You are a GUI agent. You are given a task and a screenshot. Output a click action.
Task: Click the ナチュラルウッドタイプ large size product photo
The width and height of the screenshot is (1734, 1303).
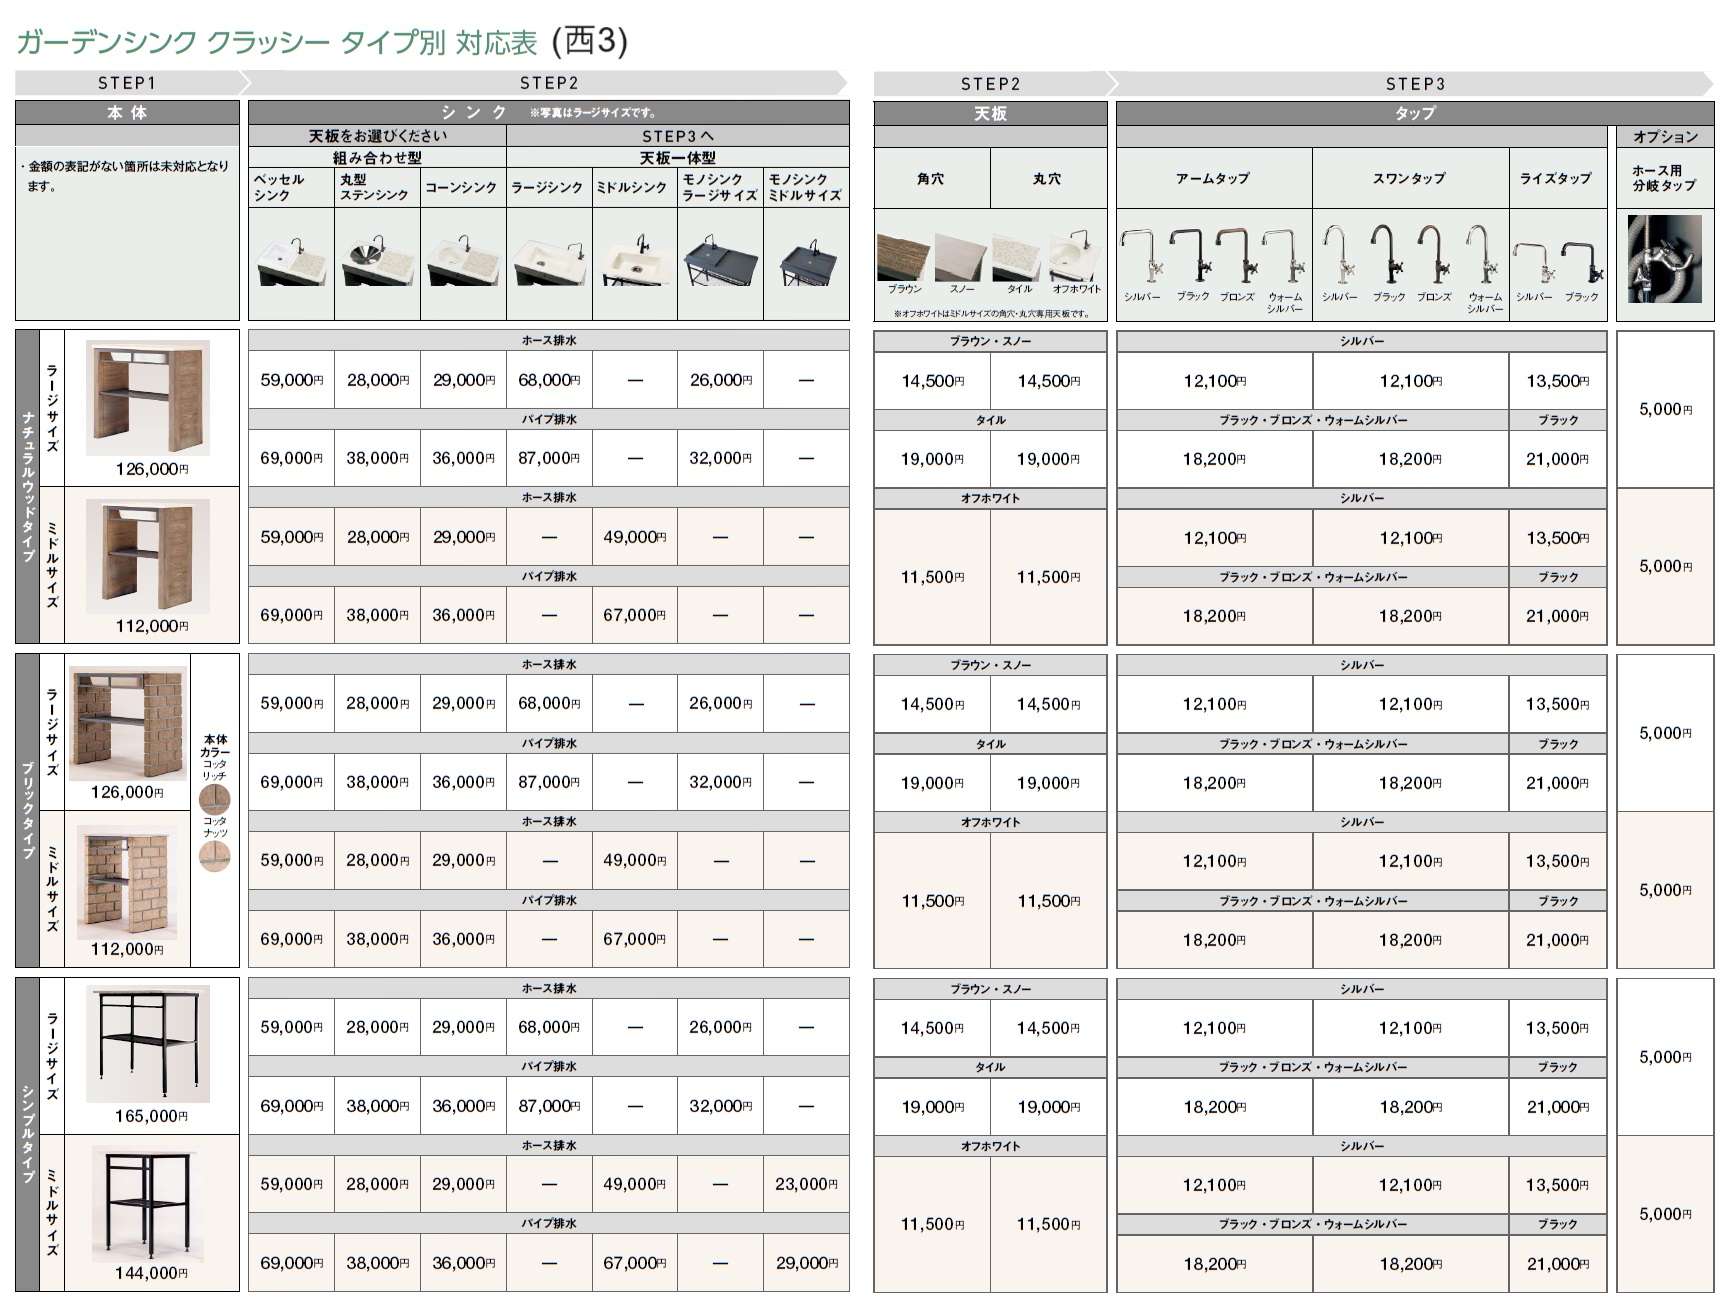148,398
